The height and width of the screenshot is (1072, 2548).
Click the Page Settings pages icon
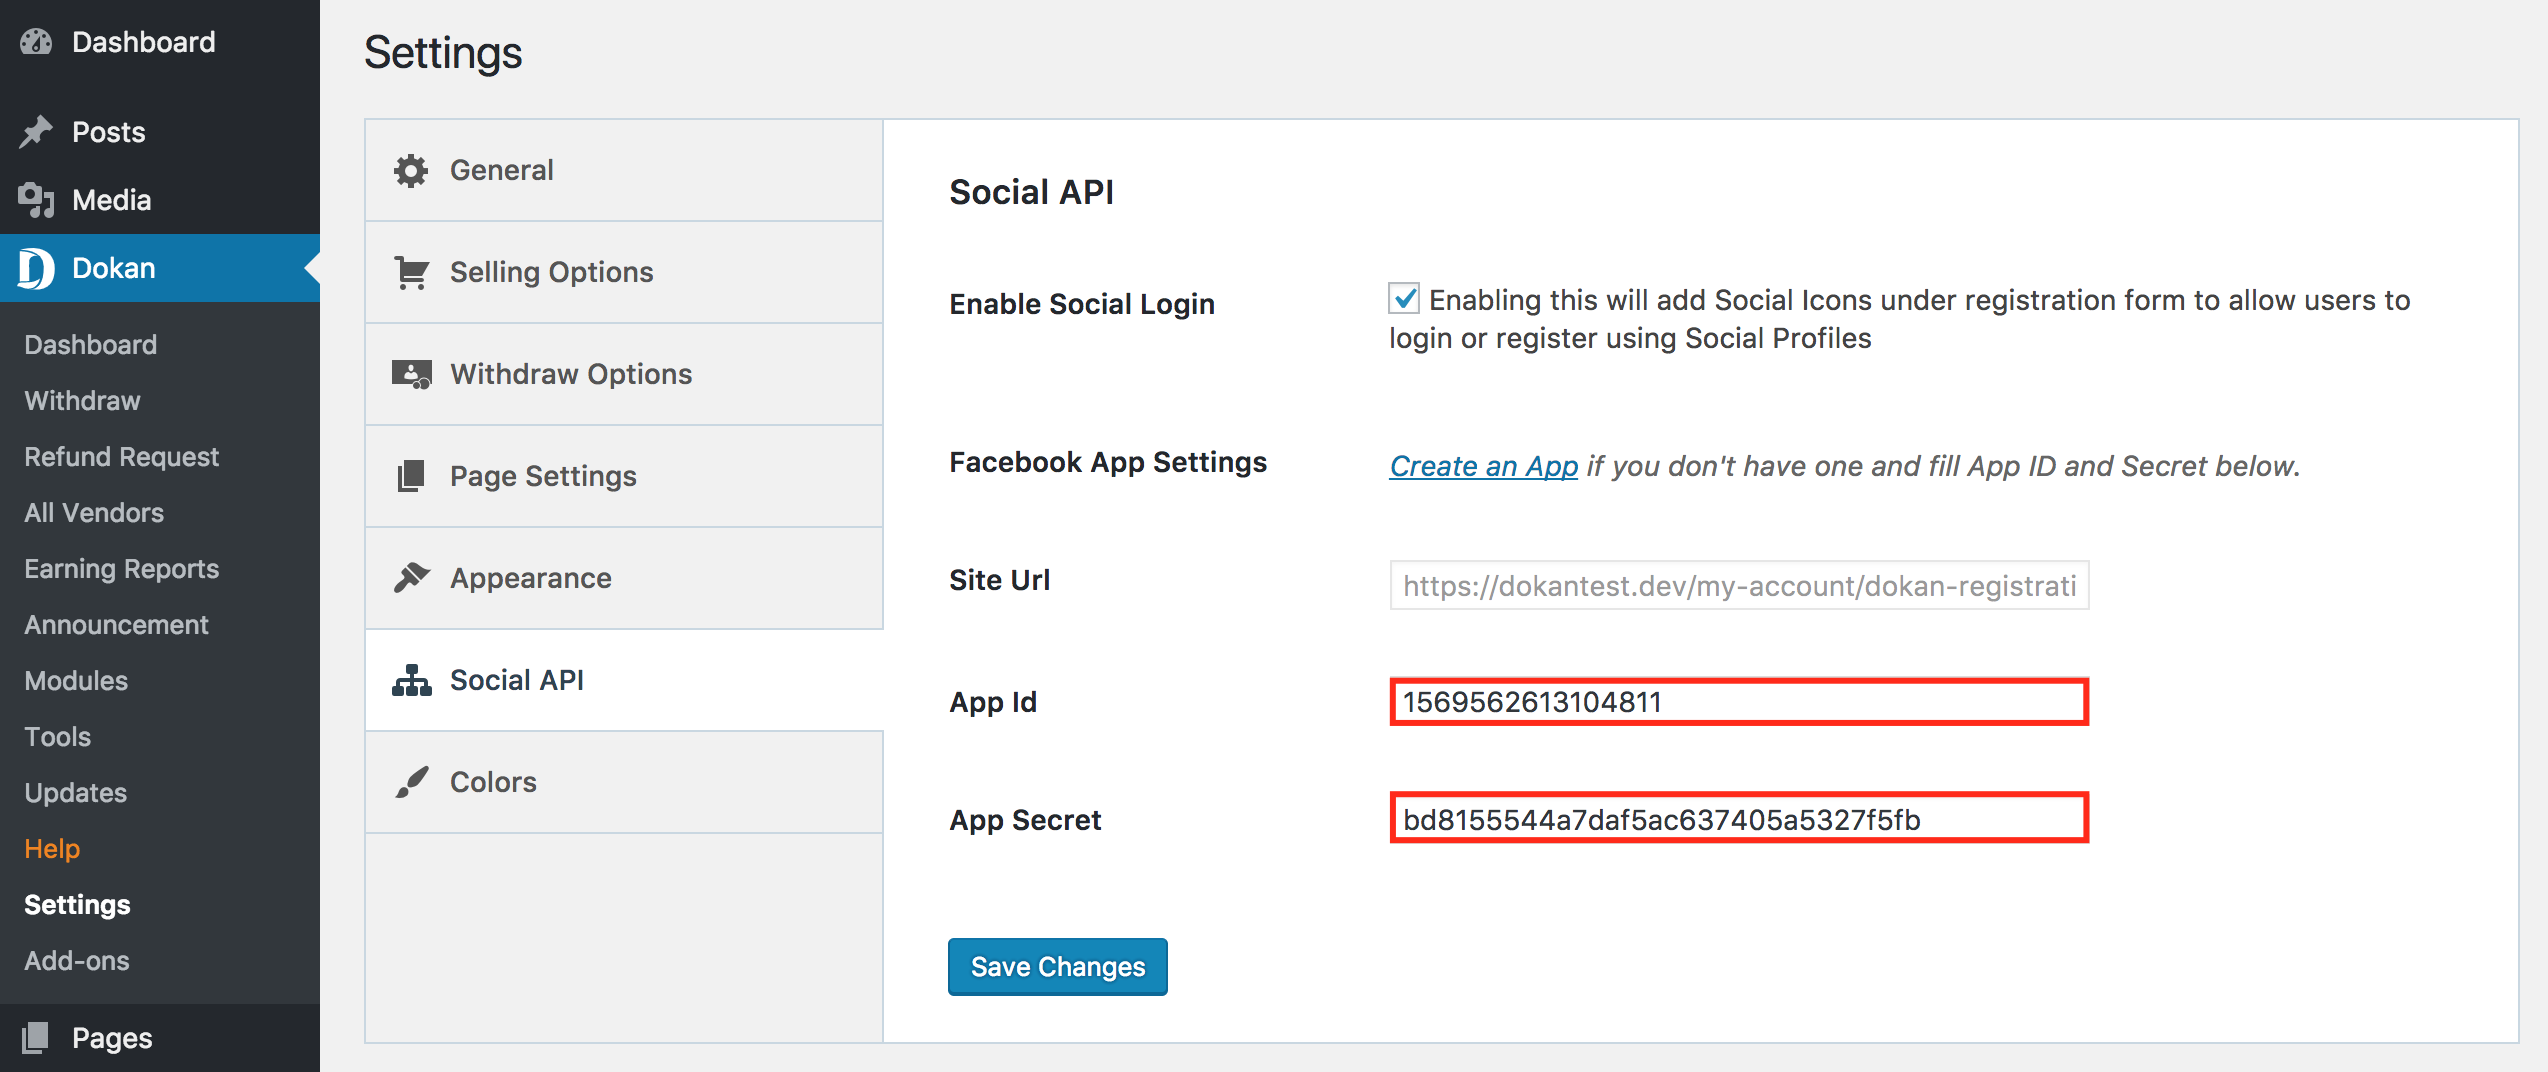pyautogui.click(x=411, y=476)
